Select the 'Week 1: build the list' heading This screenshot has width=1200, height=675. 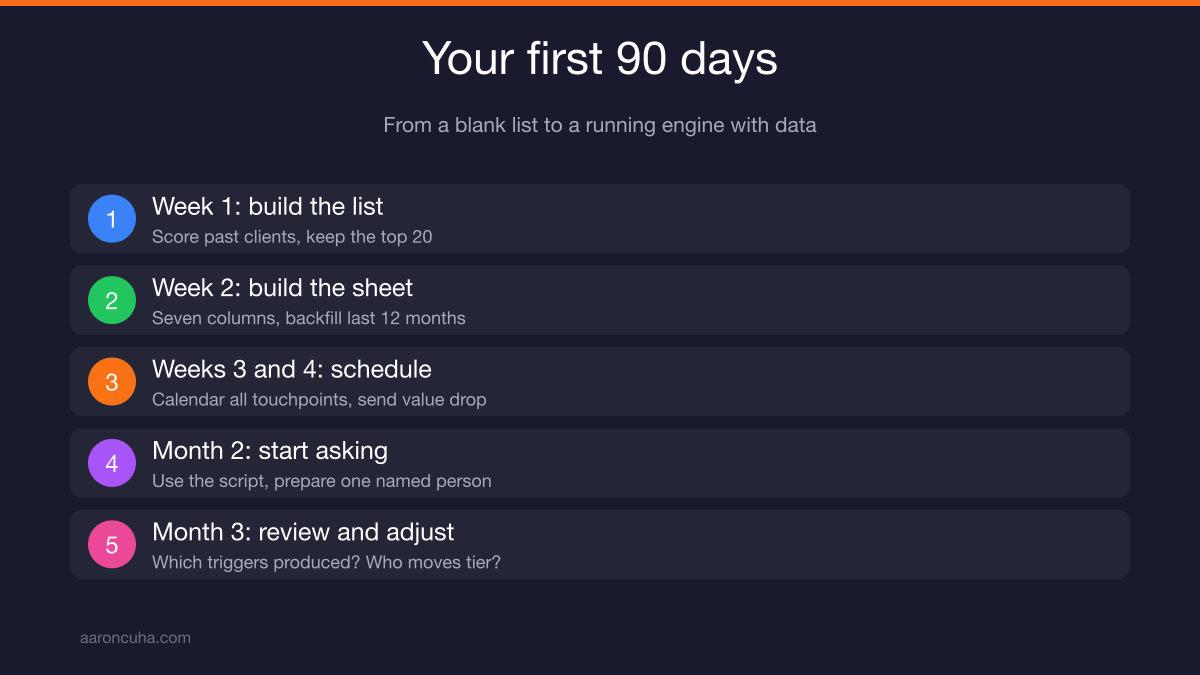pyautogui.click(x=268, y=207)
